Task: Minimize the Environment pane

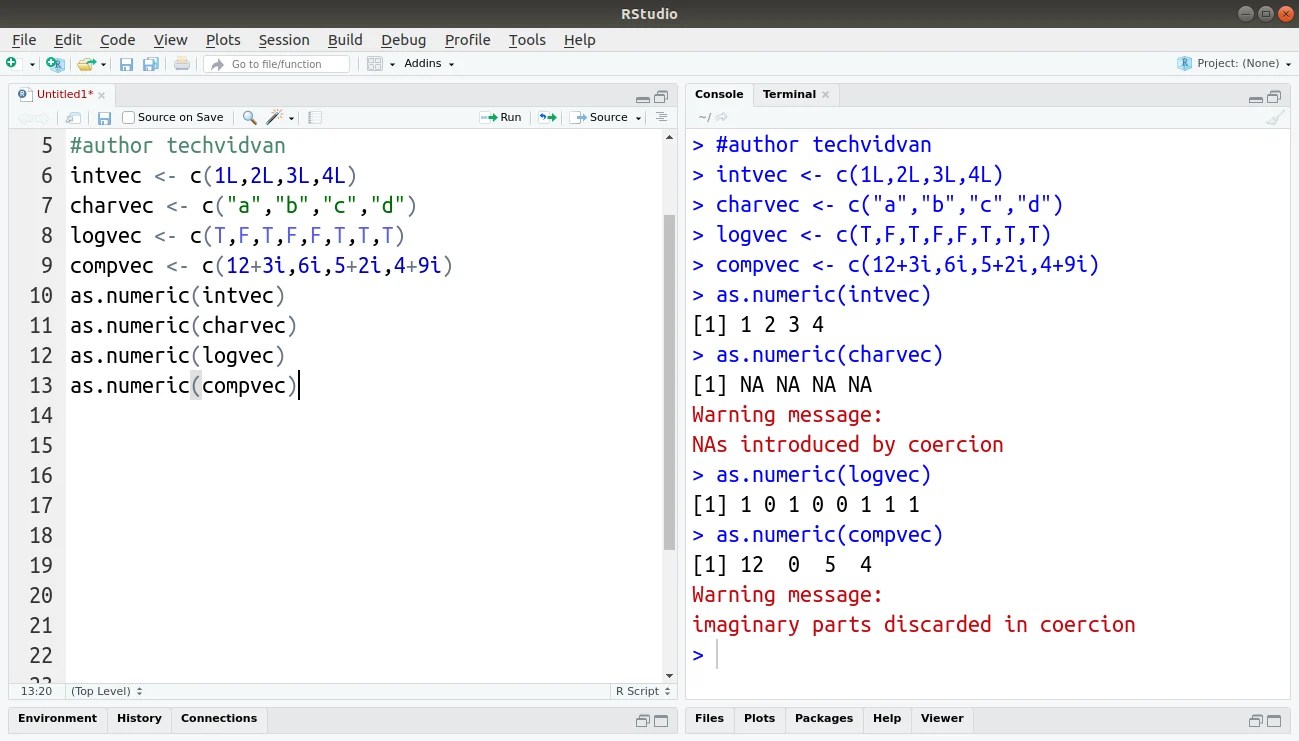Action: click(x=642, y=721)
